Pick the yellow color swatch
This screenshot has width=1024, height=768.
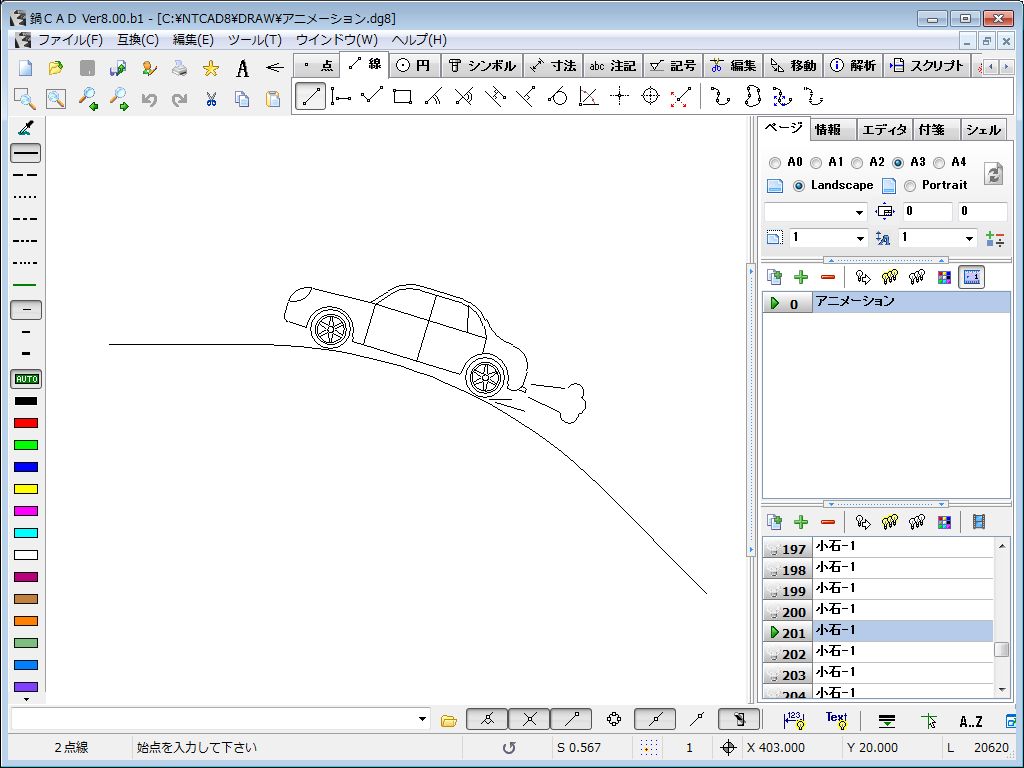coord(26,489)
